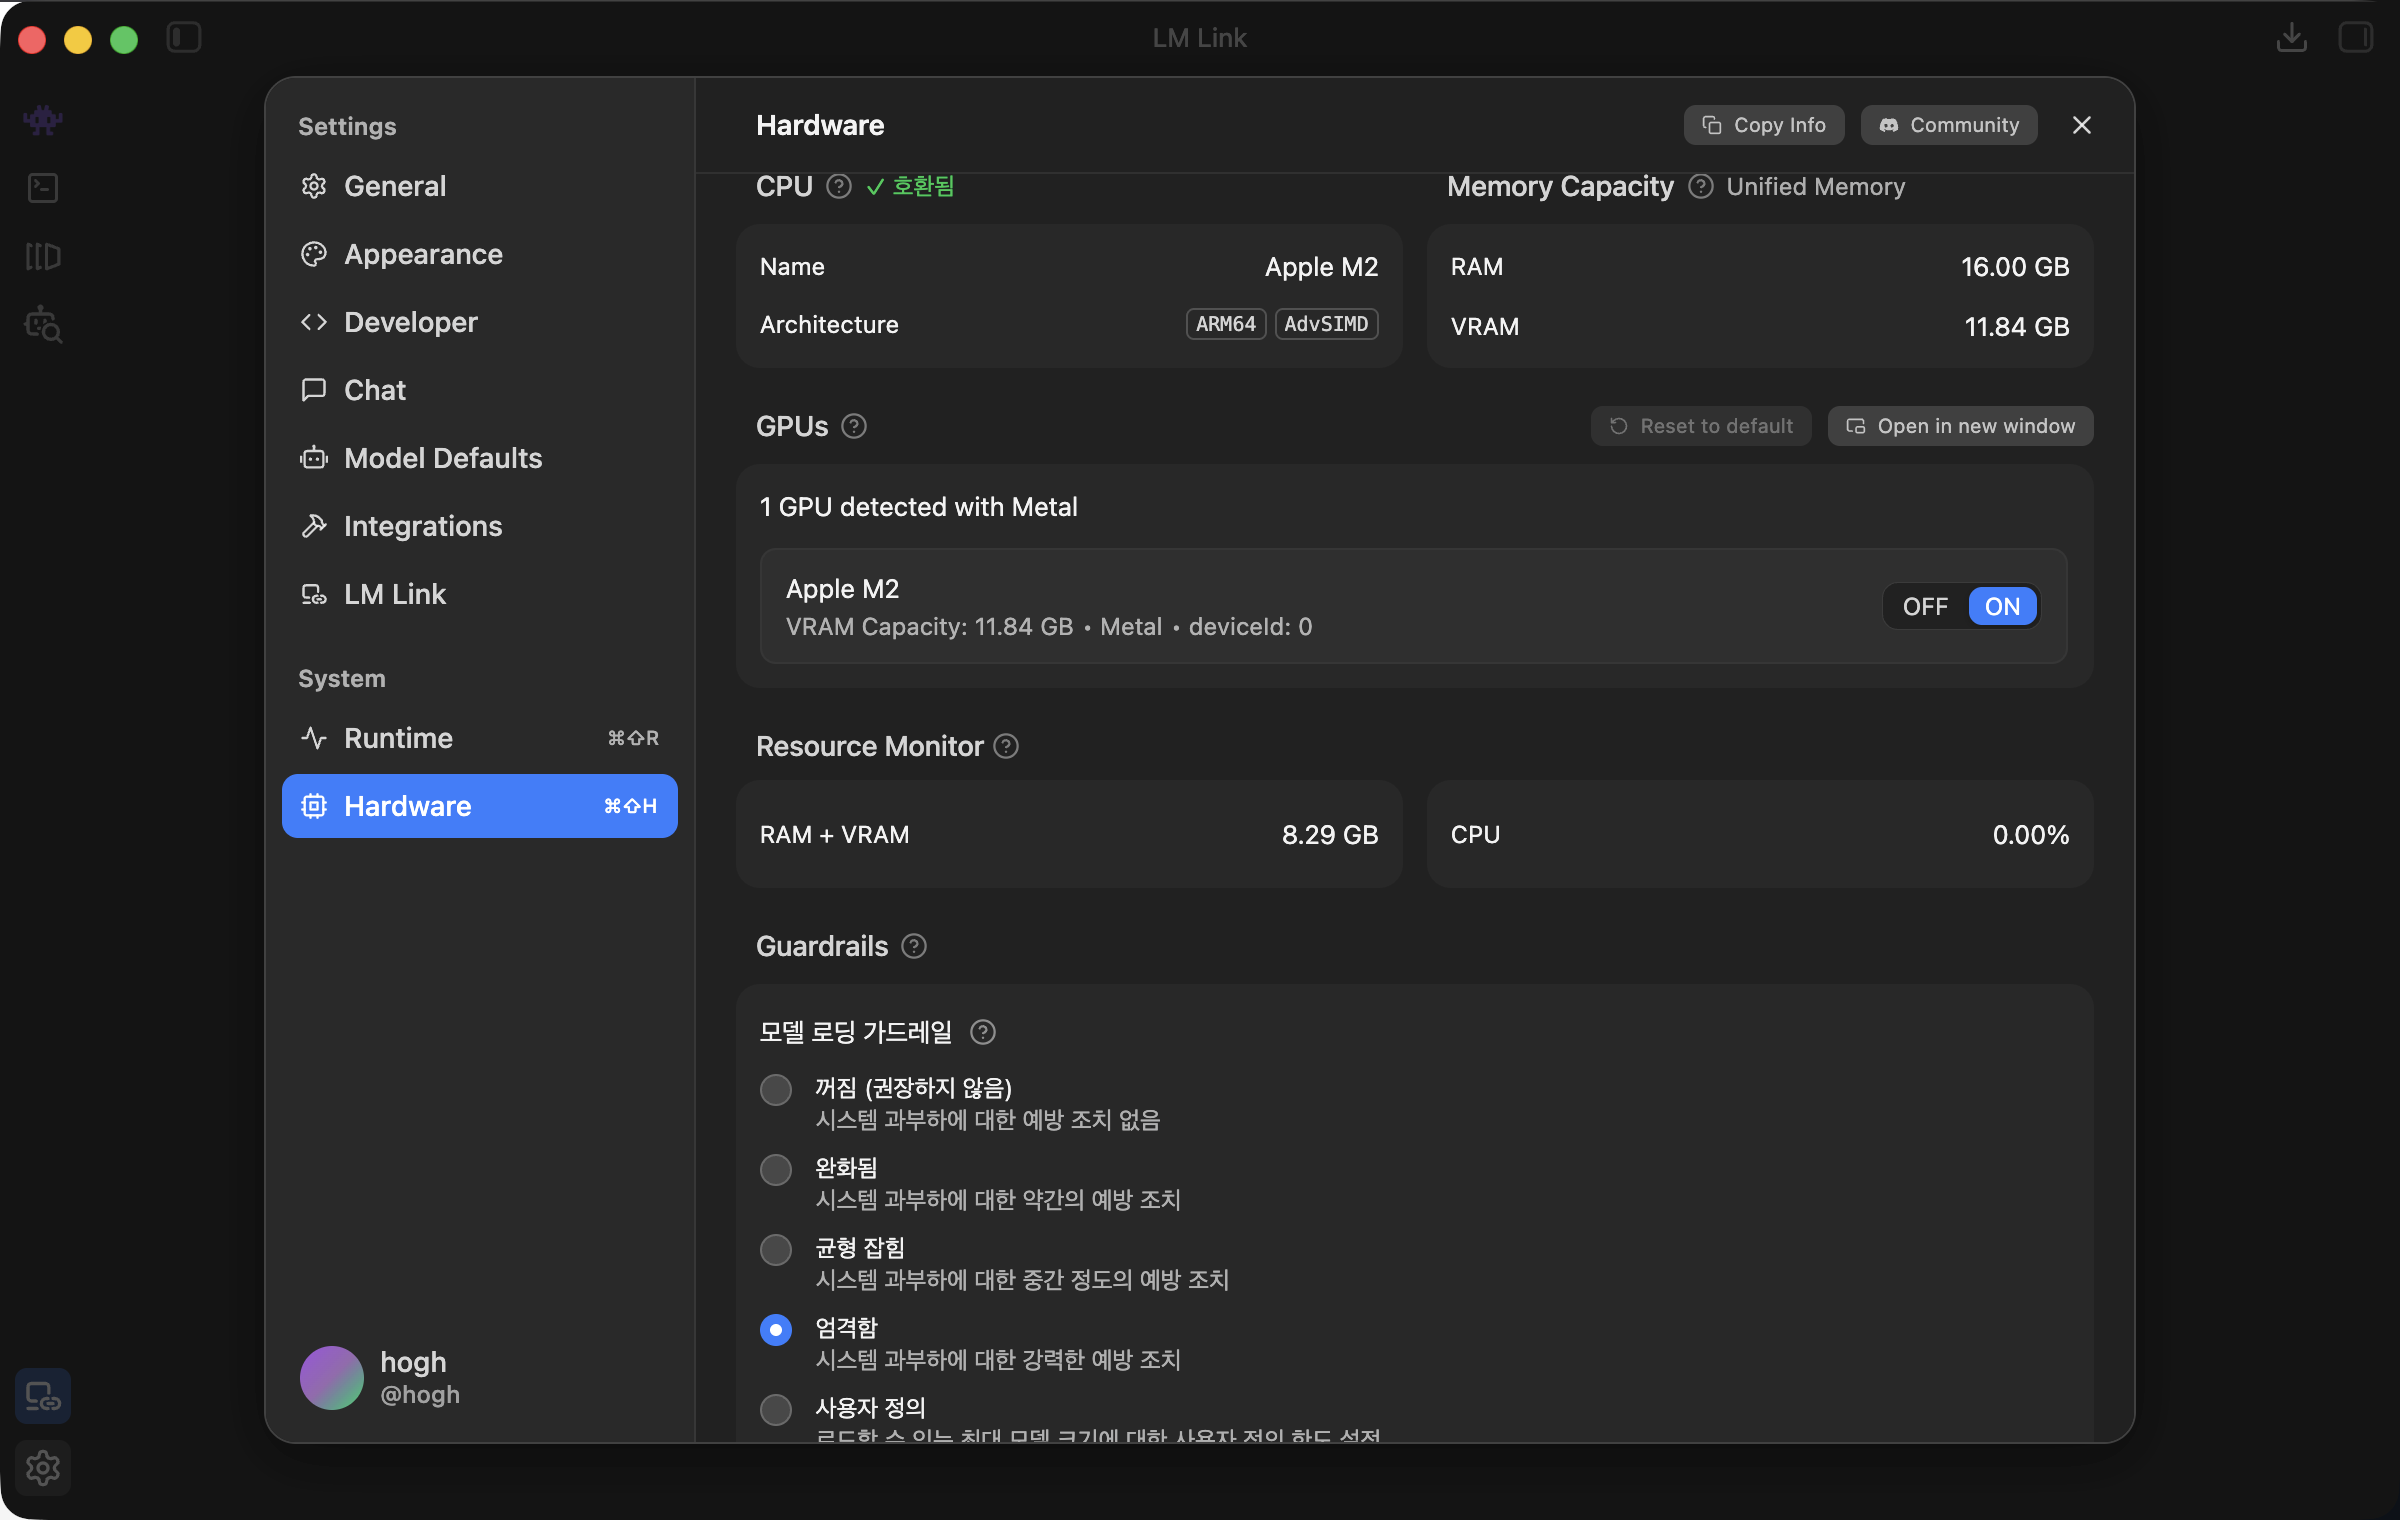This screenshot has width=2400, height=1520.
Task: Go to Developer settings
Action: [480, 322]
